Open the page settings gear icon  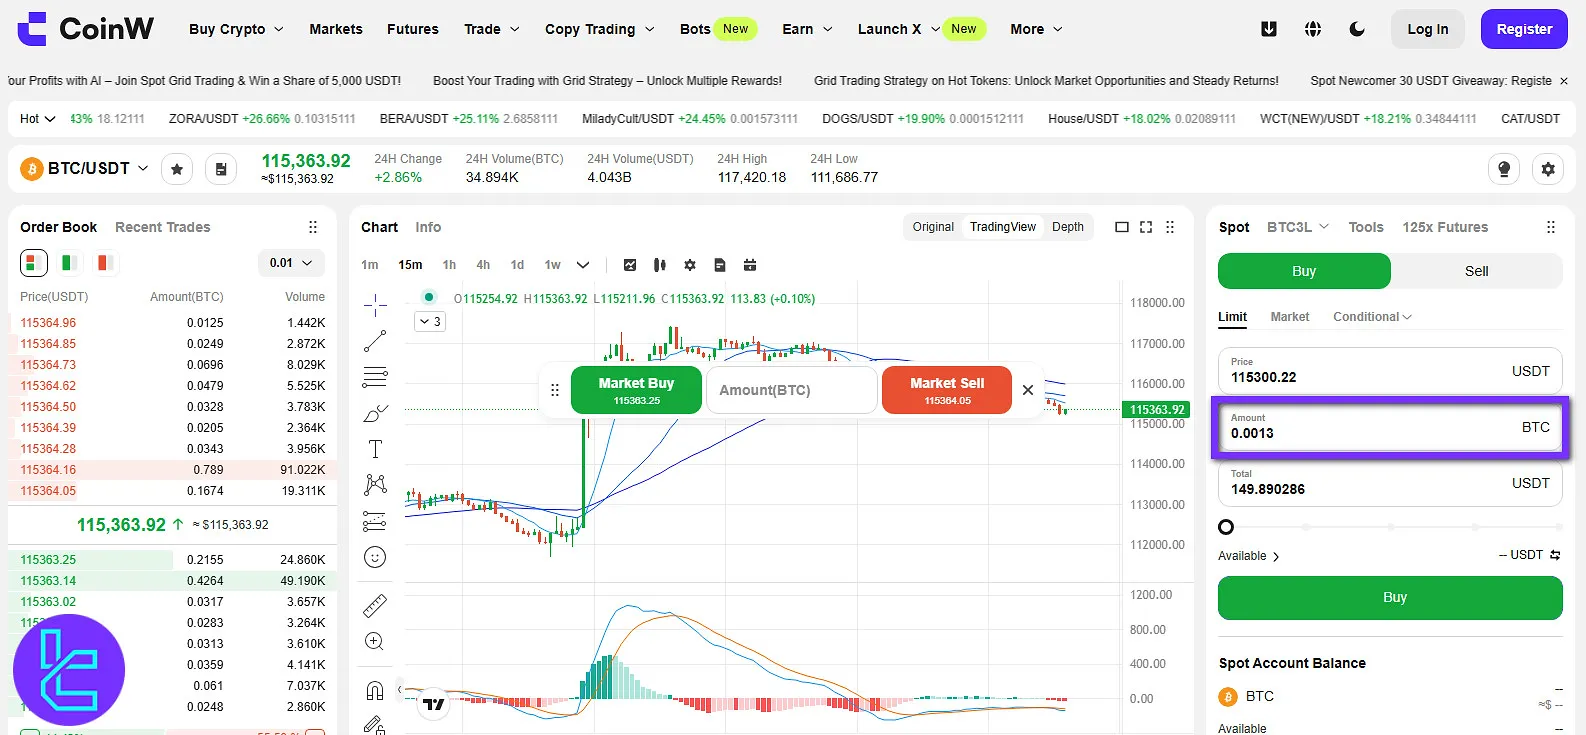(1548, 169)
